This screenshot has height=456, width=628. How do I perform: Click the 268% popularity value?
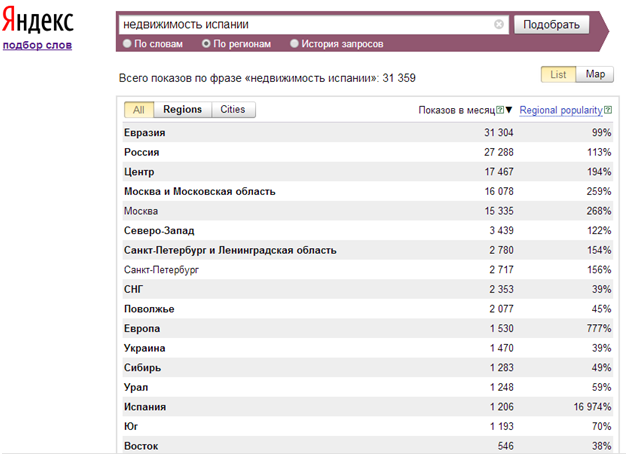(599, 211)
